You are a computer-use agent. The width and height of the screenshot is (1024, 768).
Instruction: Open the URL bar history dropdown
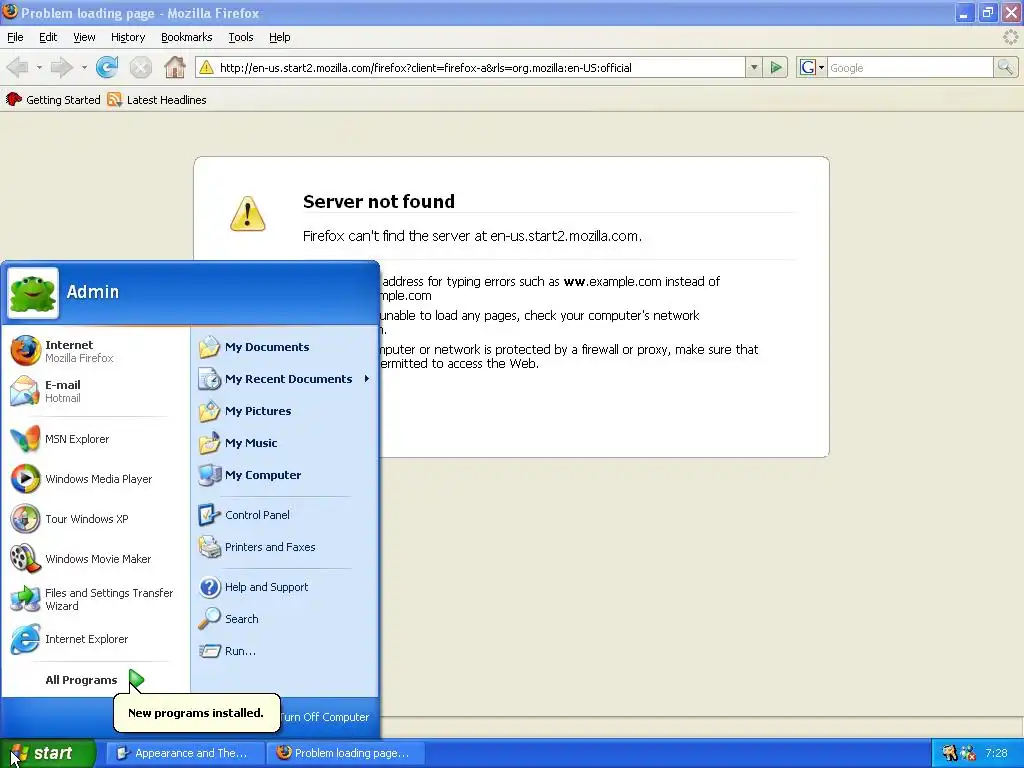(x=754, y=67)
